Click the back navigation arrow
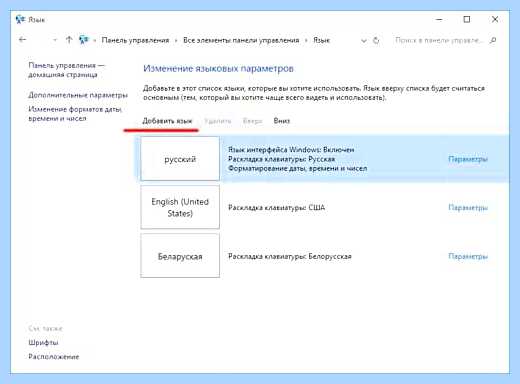 click(x=23, y=40)
